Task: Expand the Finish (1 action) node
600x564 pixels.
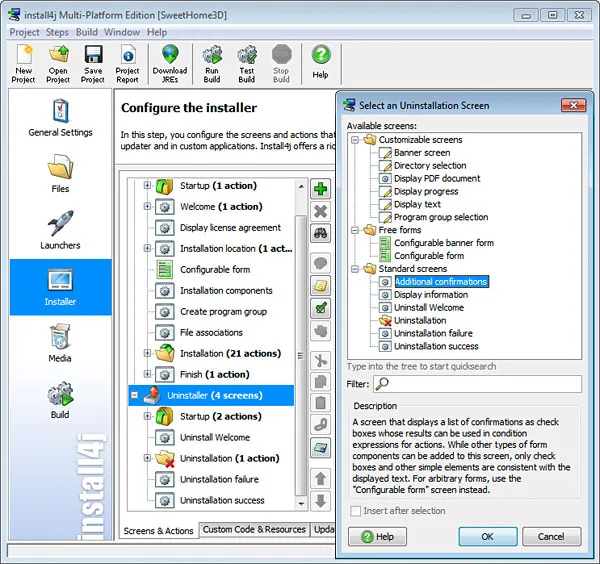Action: (x=147, y=374)
